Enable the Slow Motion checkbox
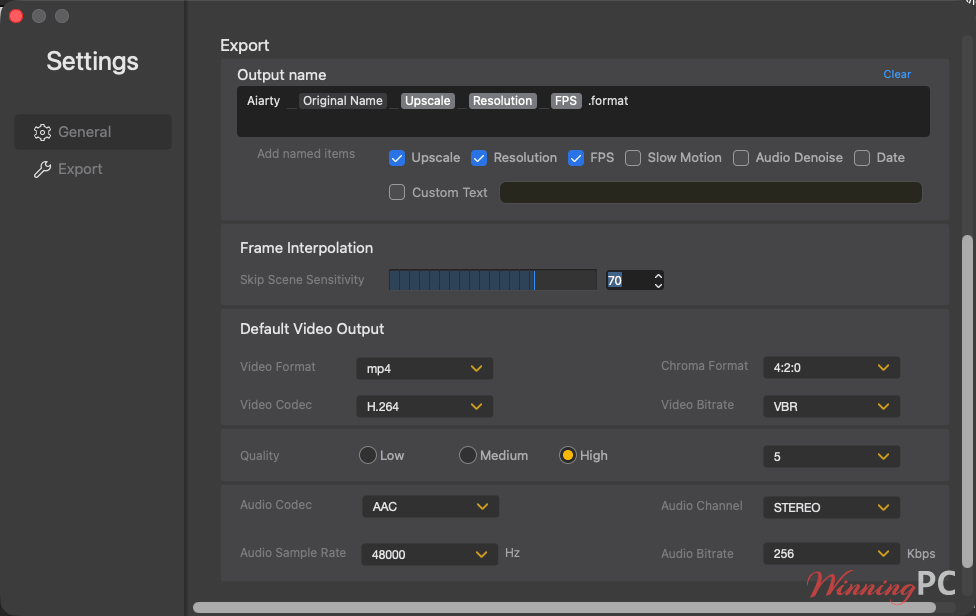Viewport: 976px width, 616px height. pos(633,158)
